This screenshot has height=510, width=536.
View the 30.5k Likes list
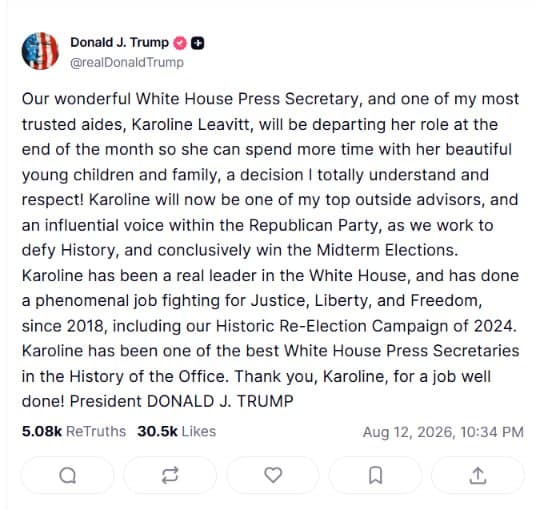pos(177,431)
